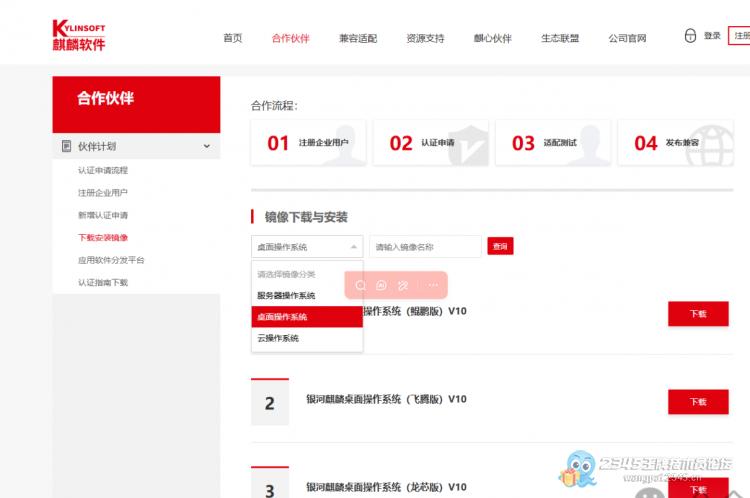Close the 桌面操作系统 category dropdown
750x498 pixels.
(x=353, y=246)
